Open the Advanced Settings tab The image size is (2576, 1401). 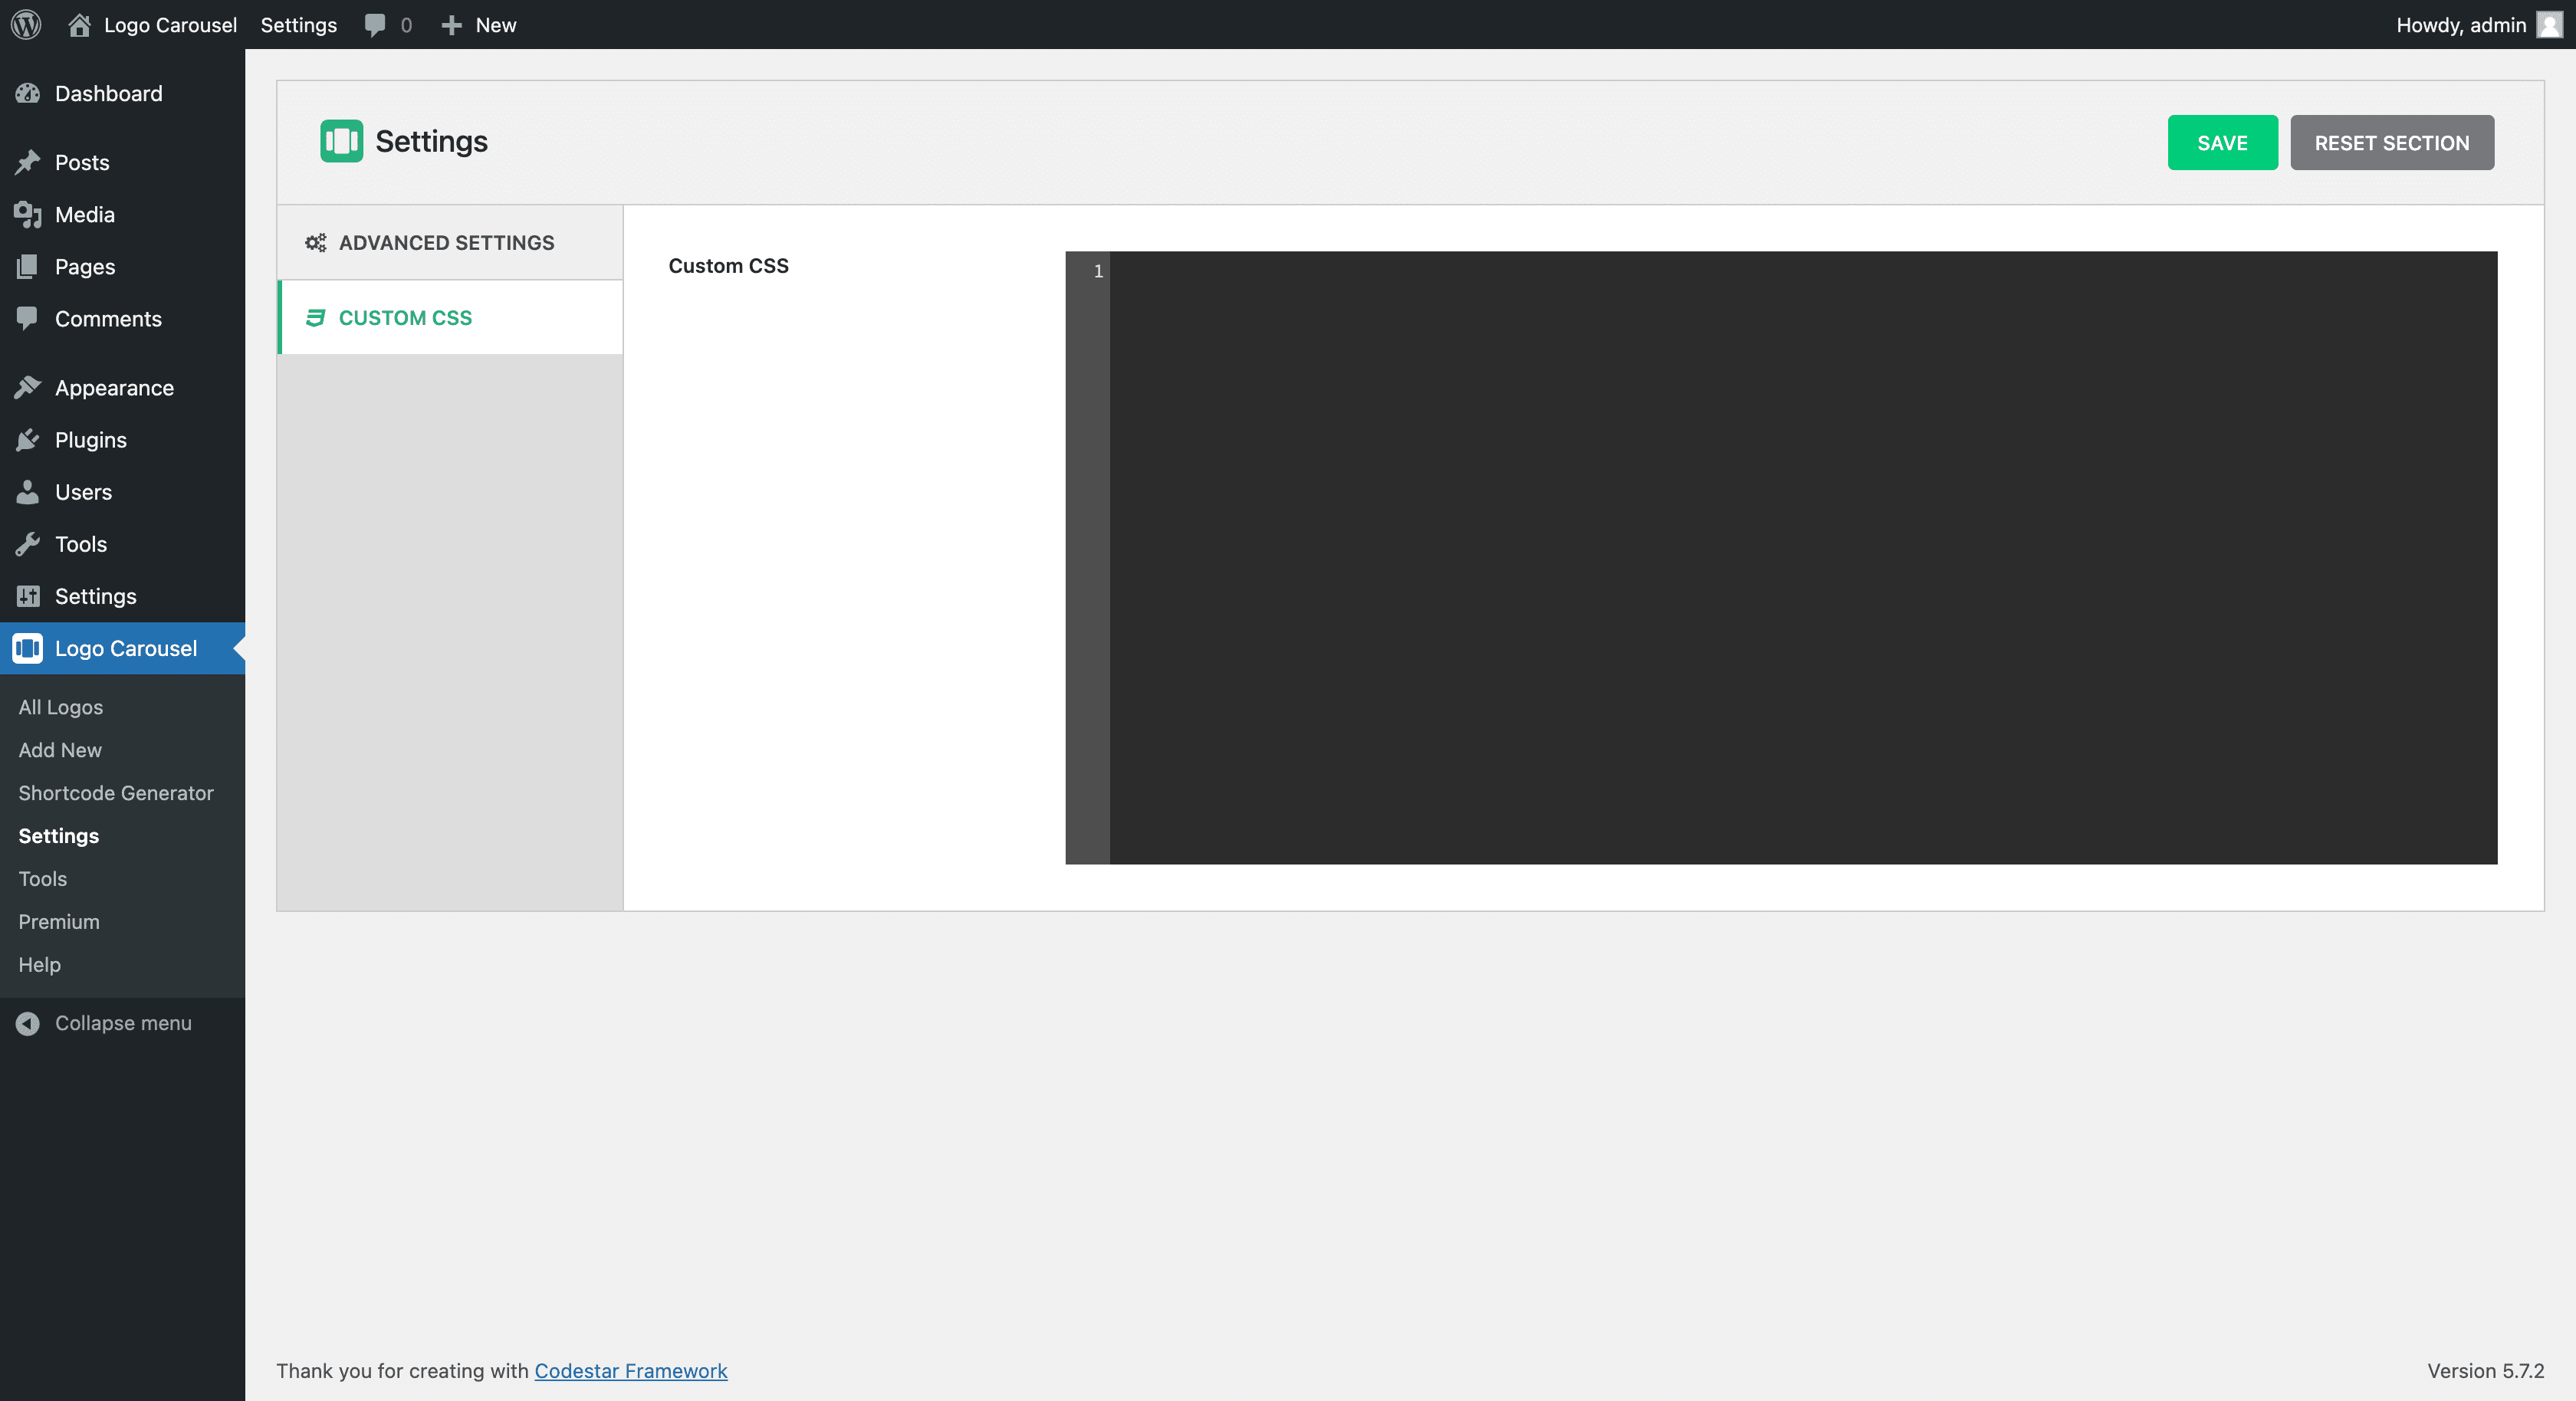pyautogui.click(x=446, y=243)
